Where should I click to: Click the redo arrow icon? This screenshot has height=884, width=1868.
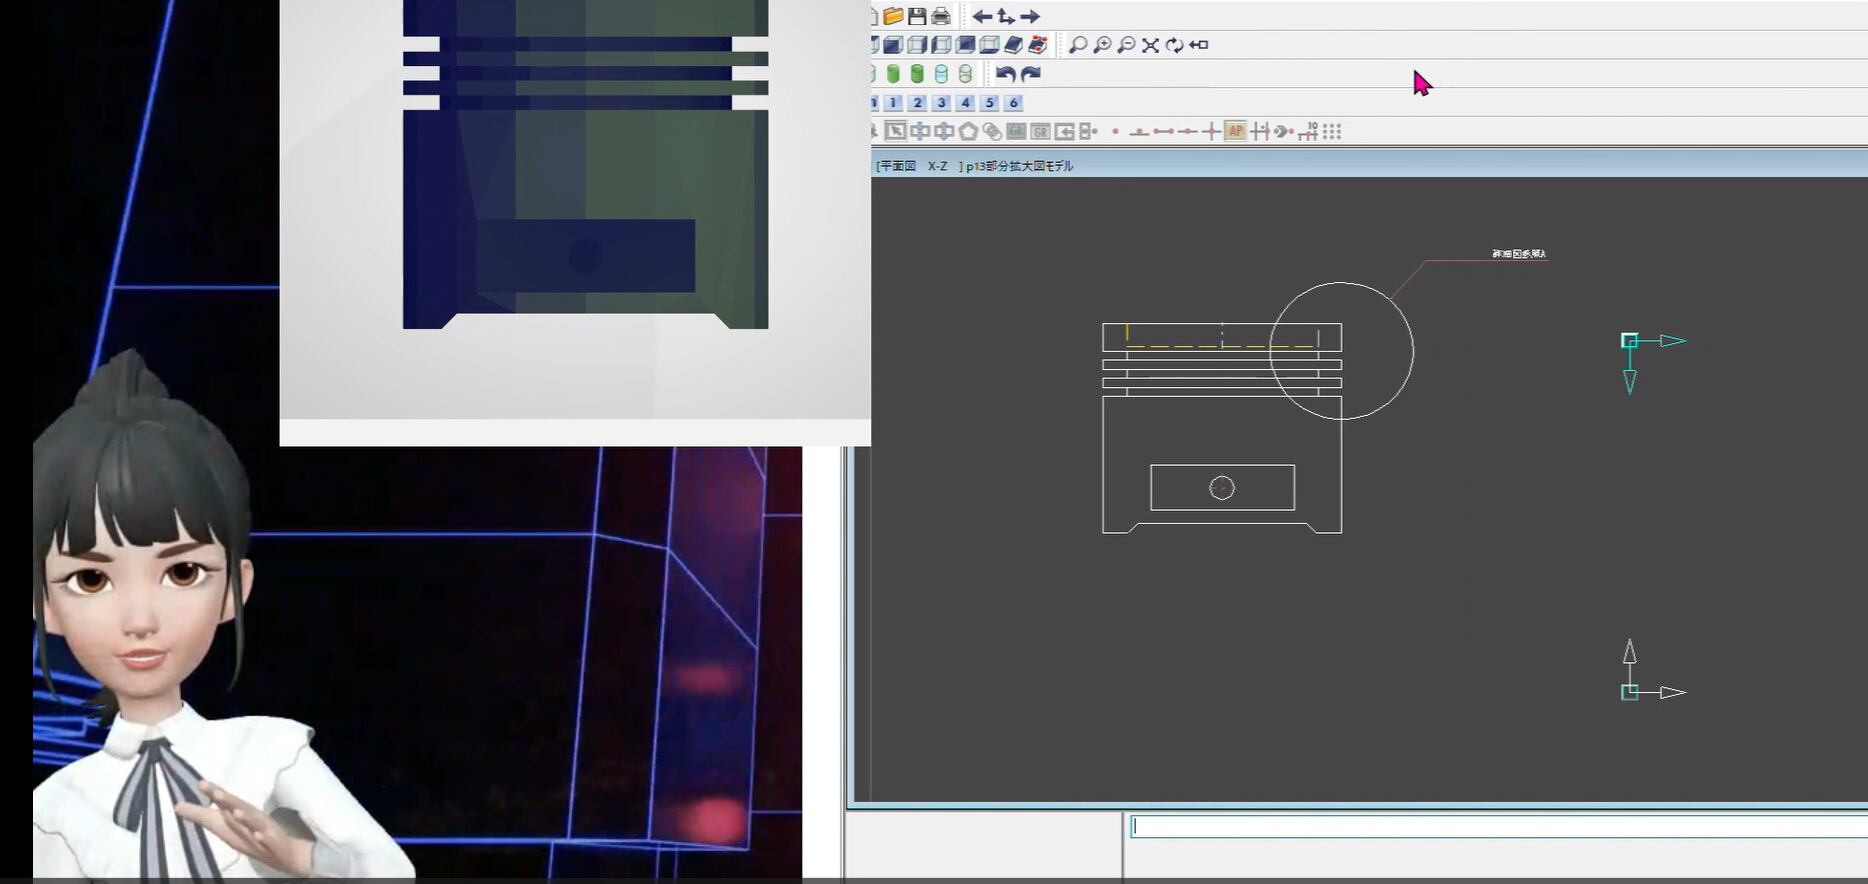1031,74
